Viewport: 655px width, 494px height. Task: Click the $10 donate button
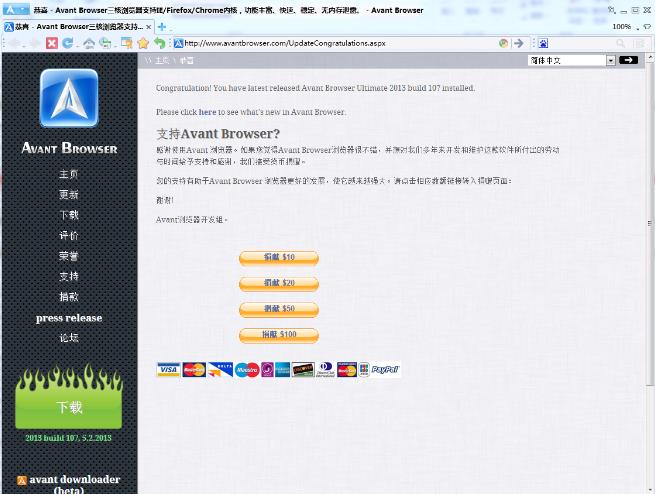(x=278, y=258)
